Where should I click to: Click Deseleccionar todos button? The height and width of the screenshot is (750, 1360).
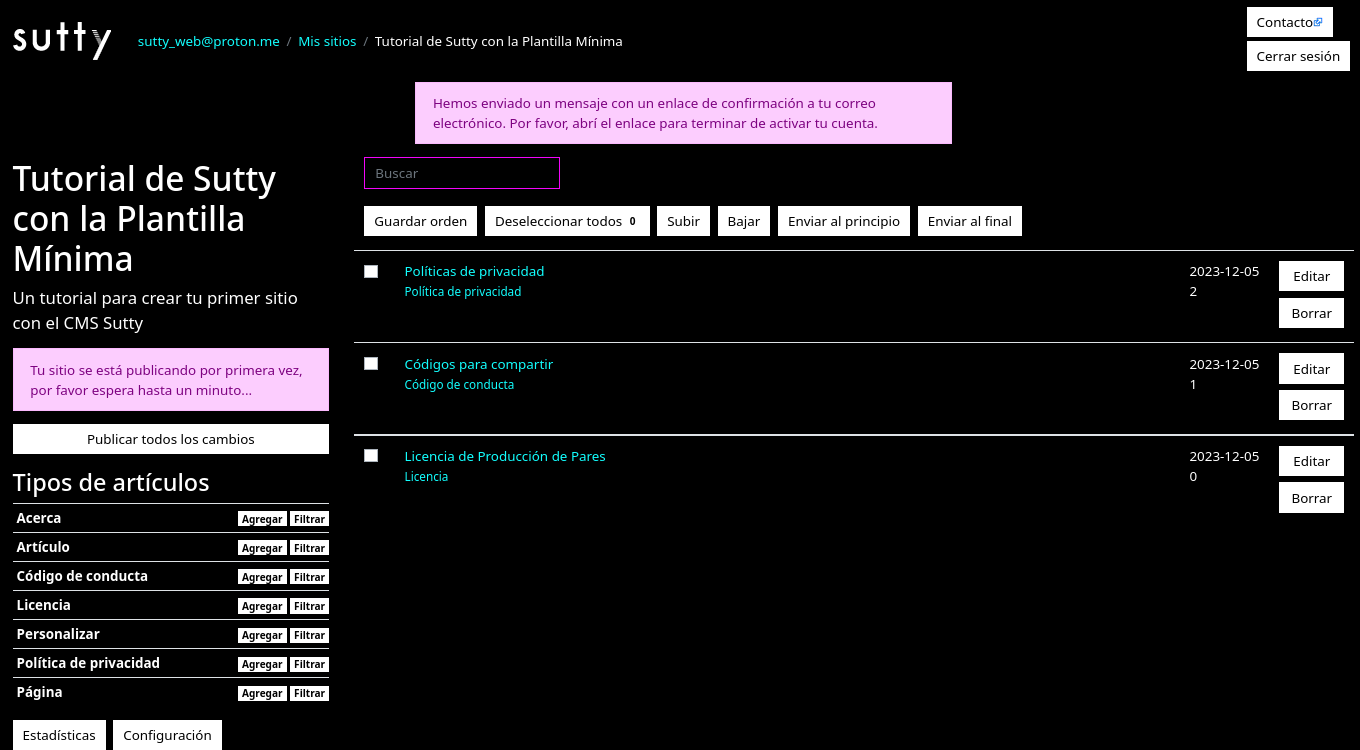[566, 221]
